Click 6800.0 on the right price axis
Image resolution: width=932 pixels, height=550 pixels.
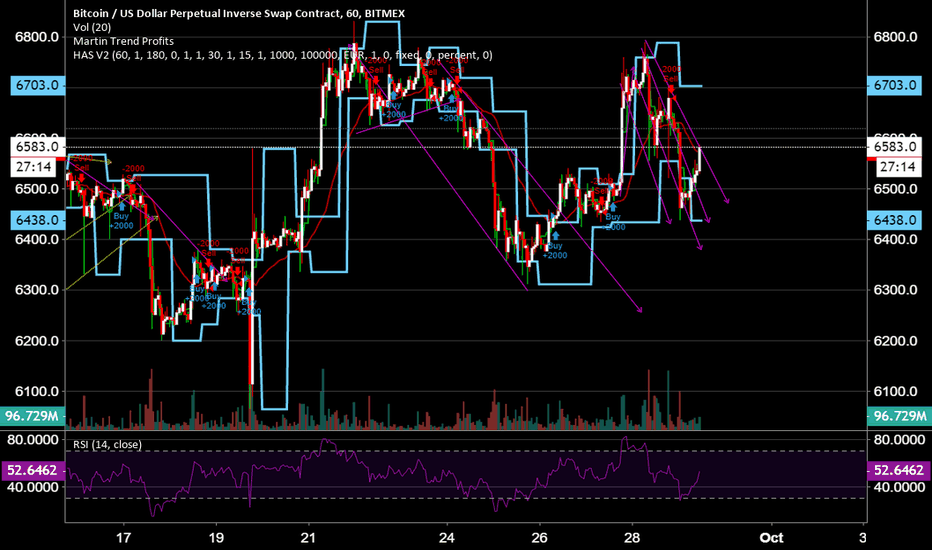coord(896,37)
